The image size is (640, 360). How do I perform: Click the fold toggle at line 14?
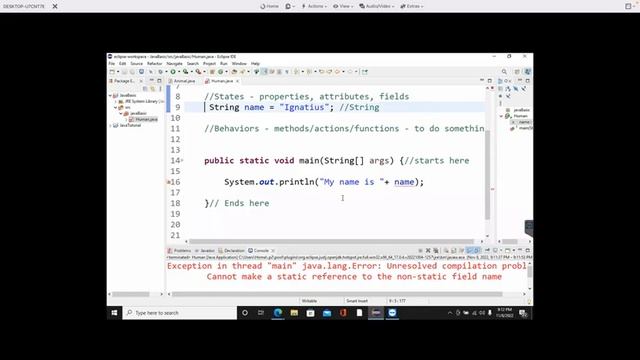pos(182,160)
